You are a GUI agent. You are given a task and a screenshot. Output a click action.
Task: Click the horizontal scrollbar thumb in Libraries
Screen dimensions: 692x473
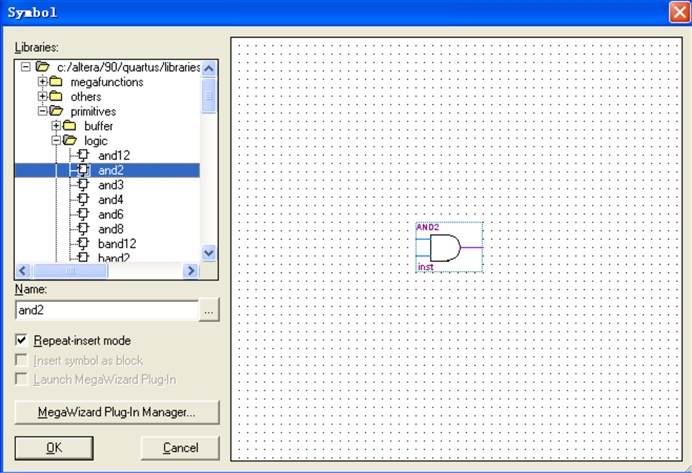[70, 270]
